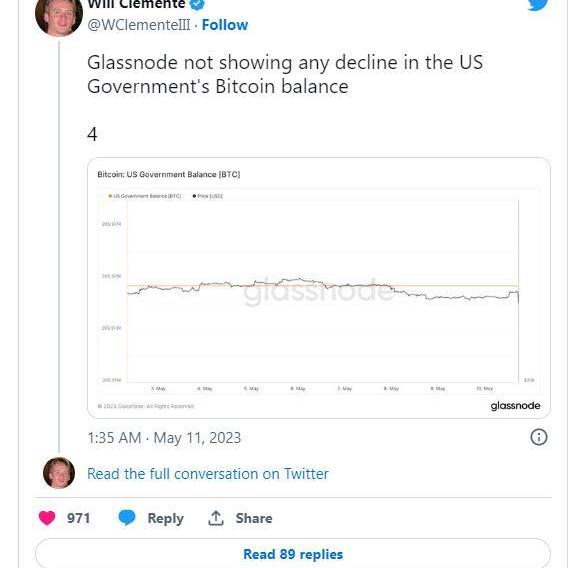Toggle Price [USD] legend series
586x568 pixels.
[x=208, y=196]
